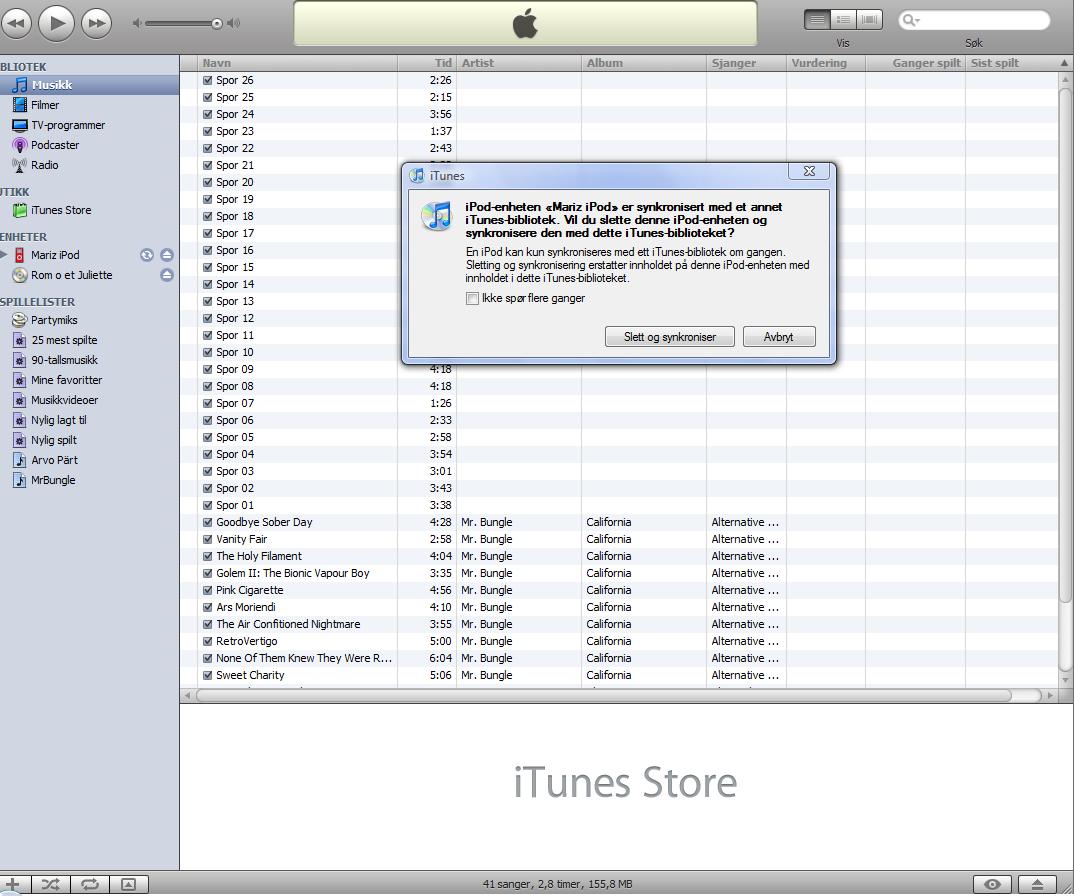Screen dimensions: 1074x896
Task: Sort by the Tid column header
Action: (x=427, y=63)
